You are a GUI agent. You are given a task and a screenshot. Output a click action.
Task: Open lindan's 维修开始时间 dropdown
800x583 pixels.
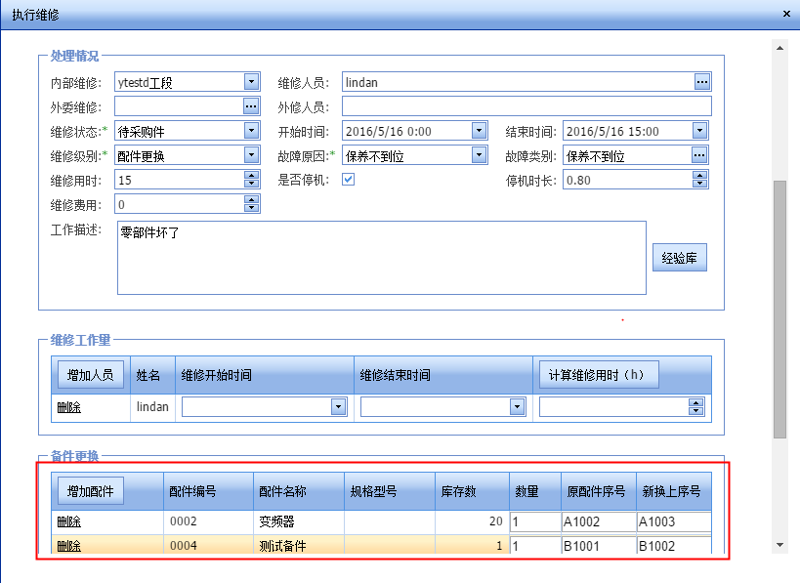click(338, 407)
